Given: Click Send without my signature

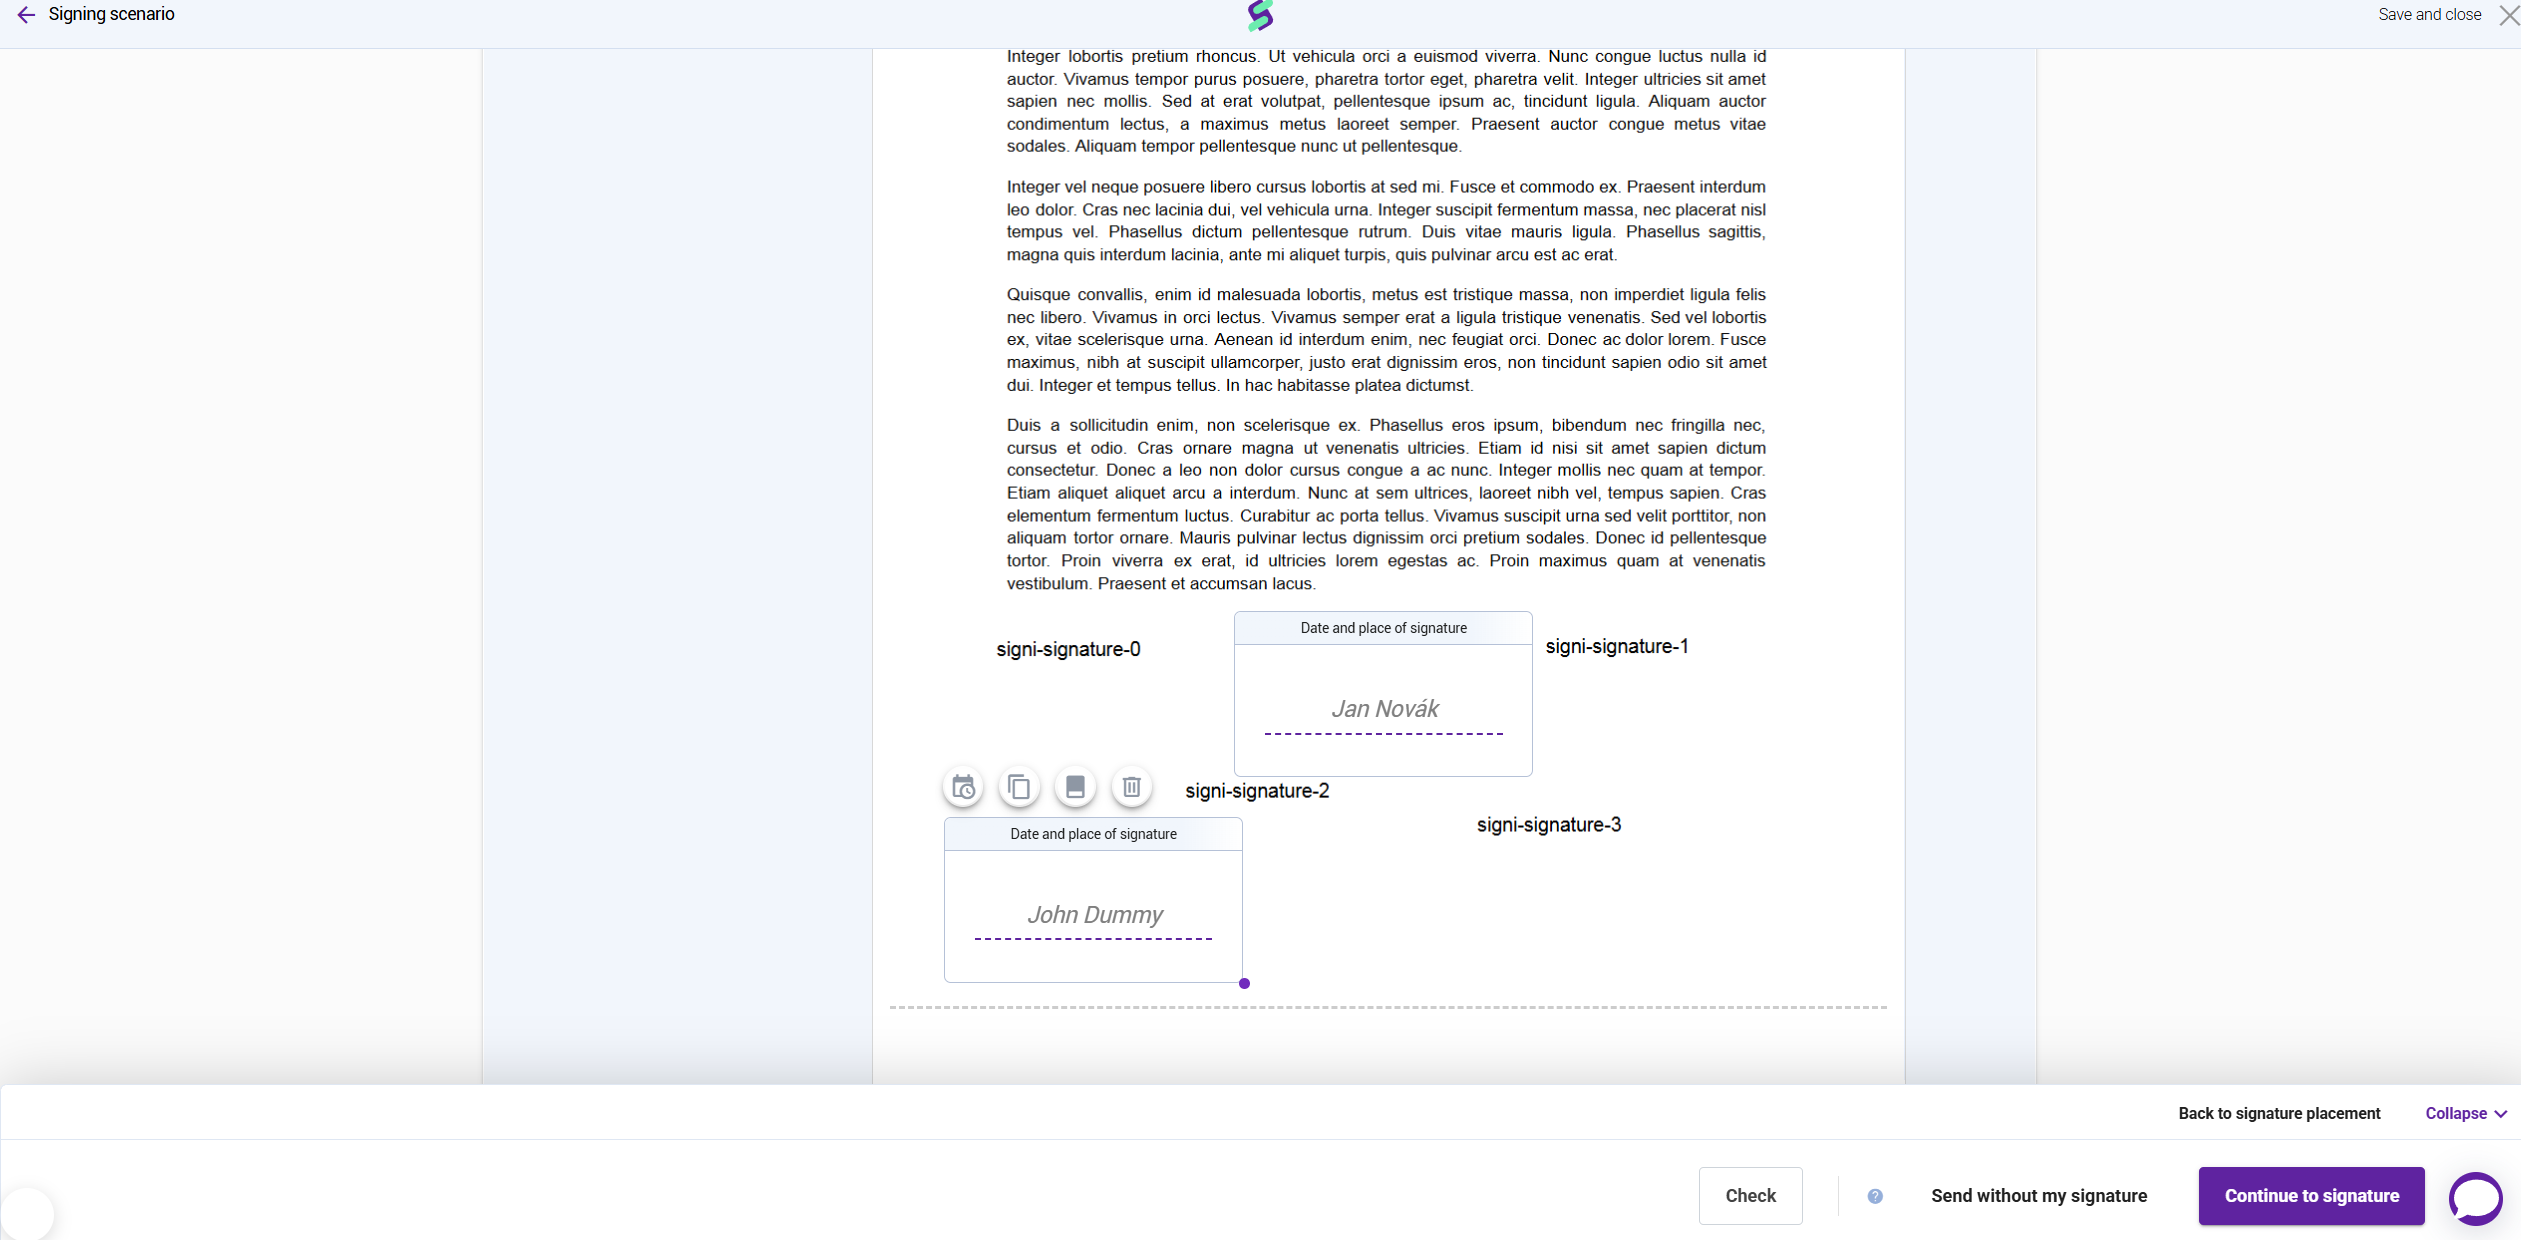Looking at the screenshot, I should coord(2038,1196).
